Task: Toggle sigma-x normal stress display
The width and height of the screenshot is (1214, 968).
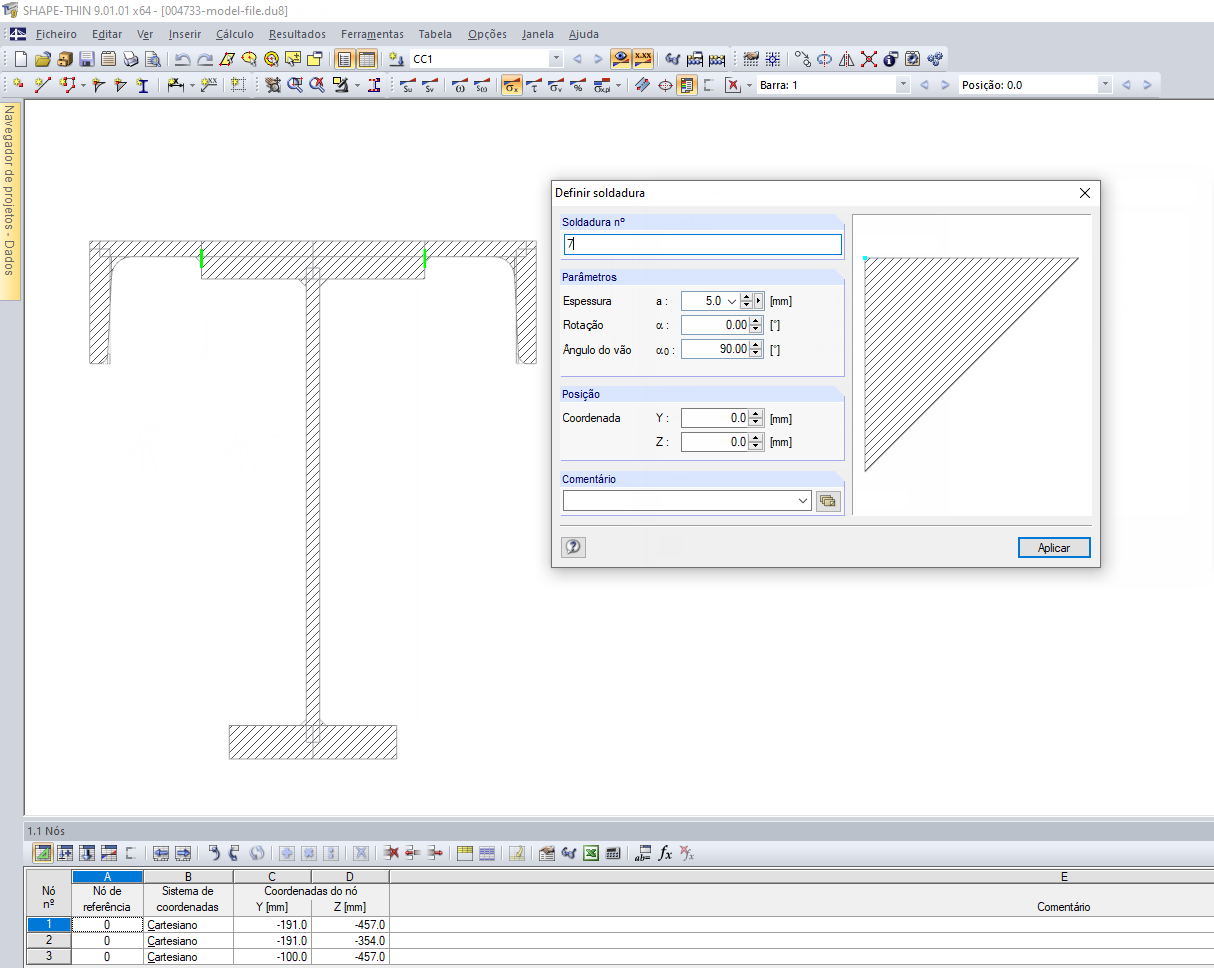Action: (511, 85)
